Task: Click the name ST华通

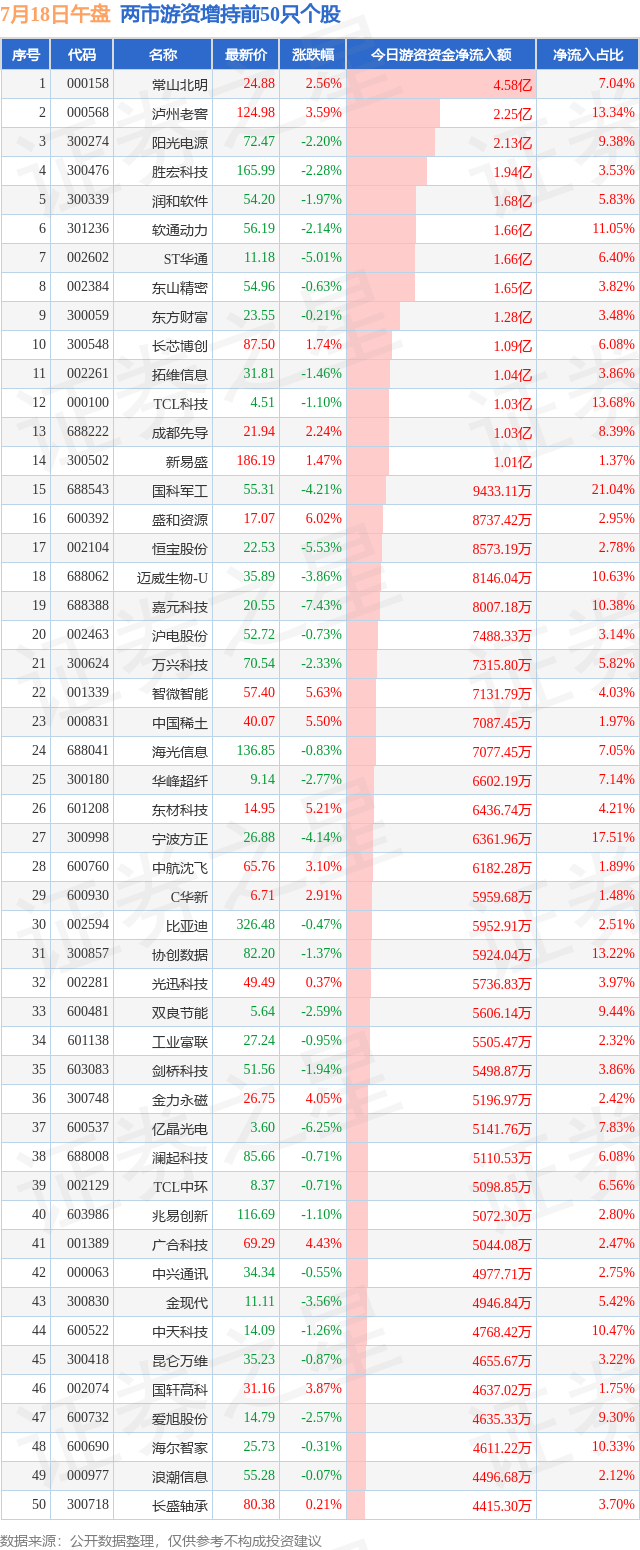Action: pos(186,259)
